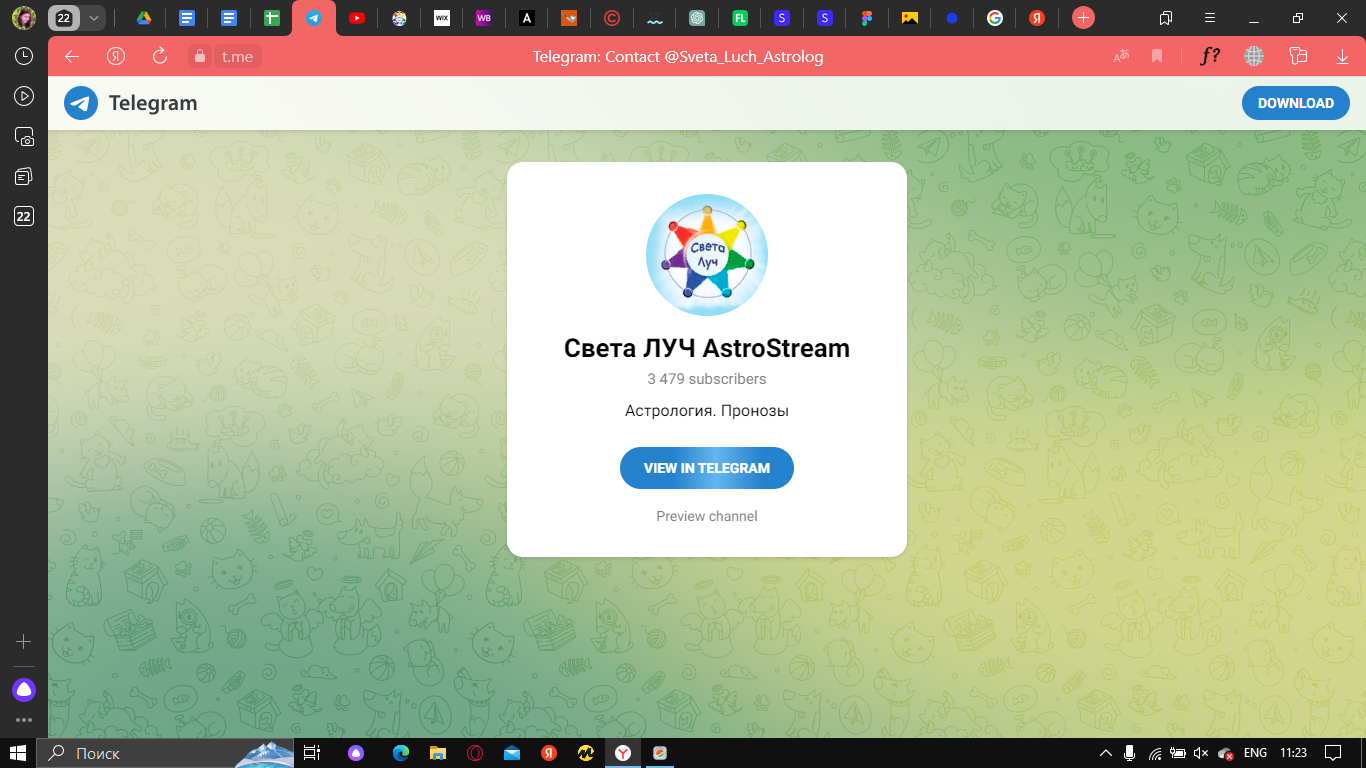The image size is (1366, 768).
Task: Open the browser hamburger menu
Action: [x=1210, y=18]
